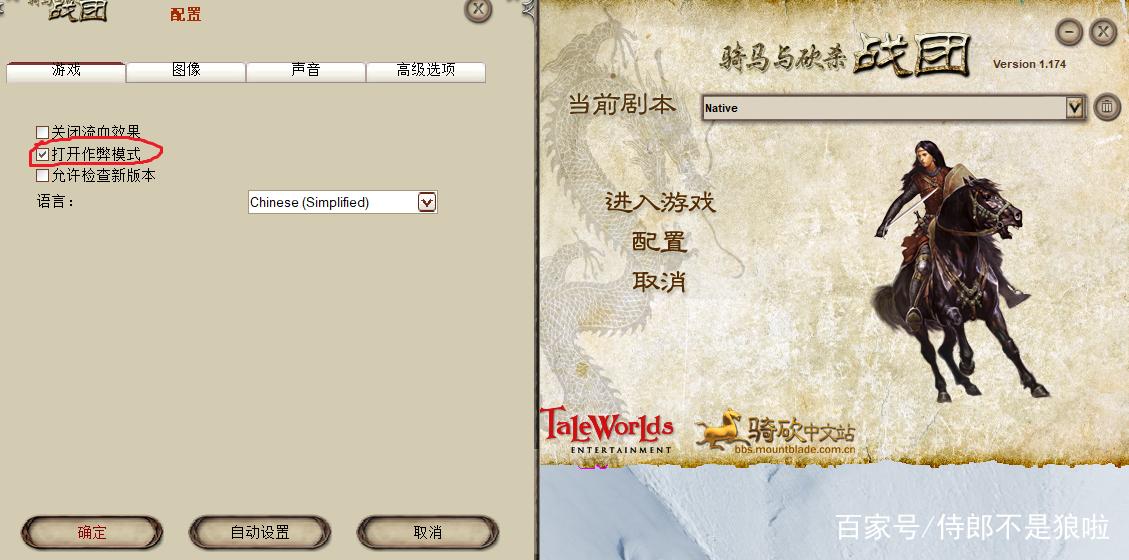The height and width of the screenshot is (560, 1129).
Task: Switch to the 图像 tab
Action: tap(186, 71)
